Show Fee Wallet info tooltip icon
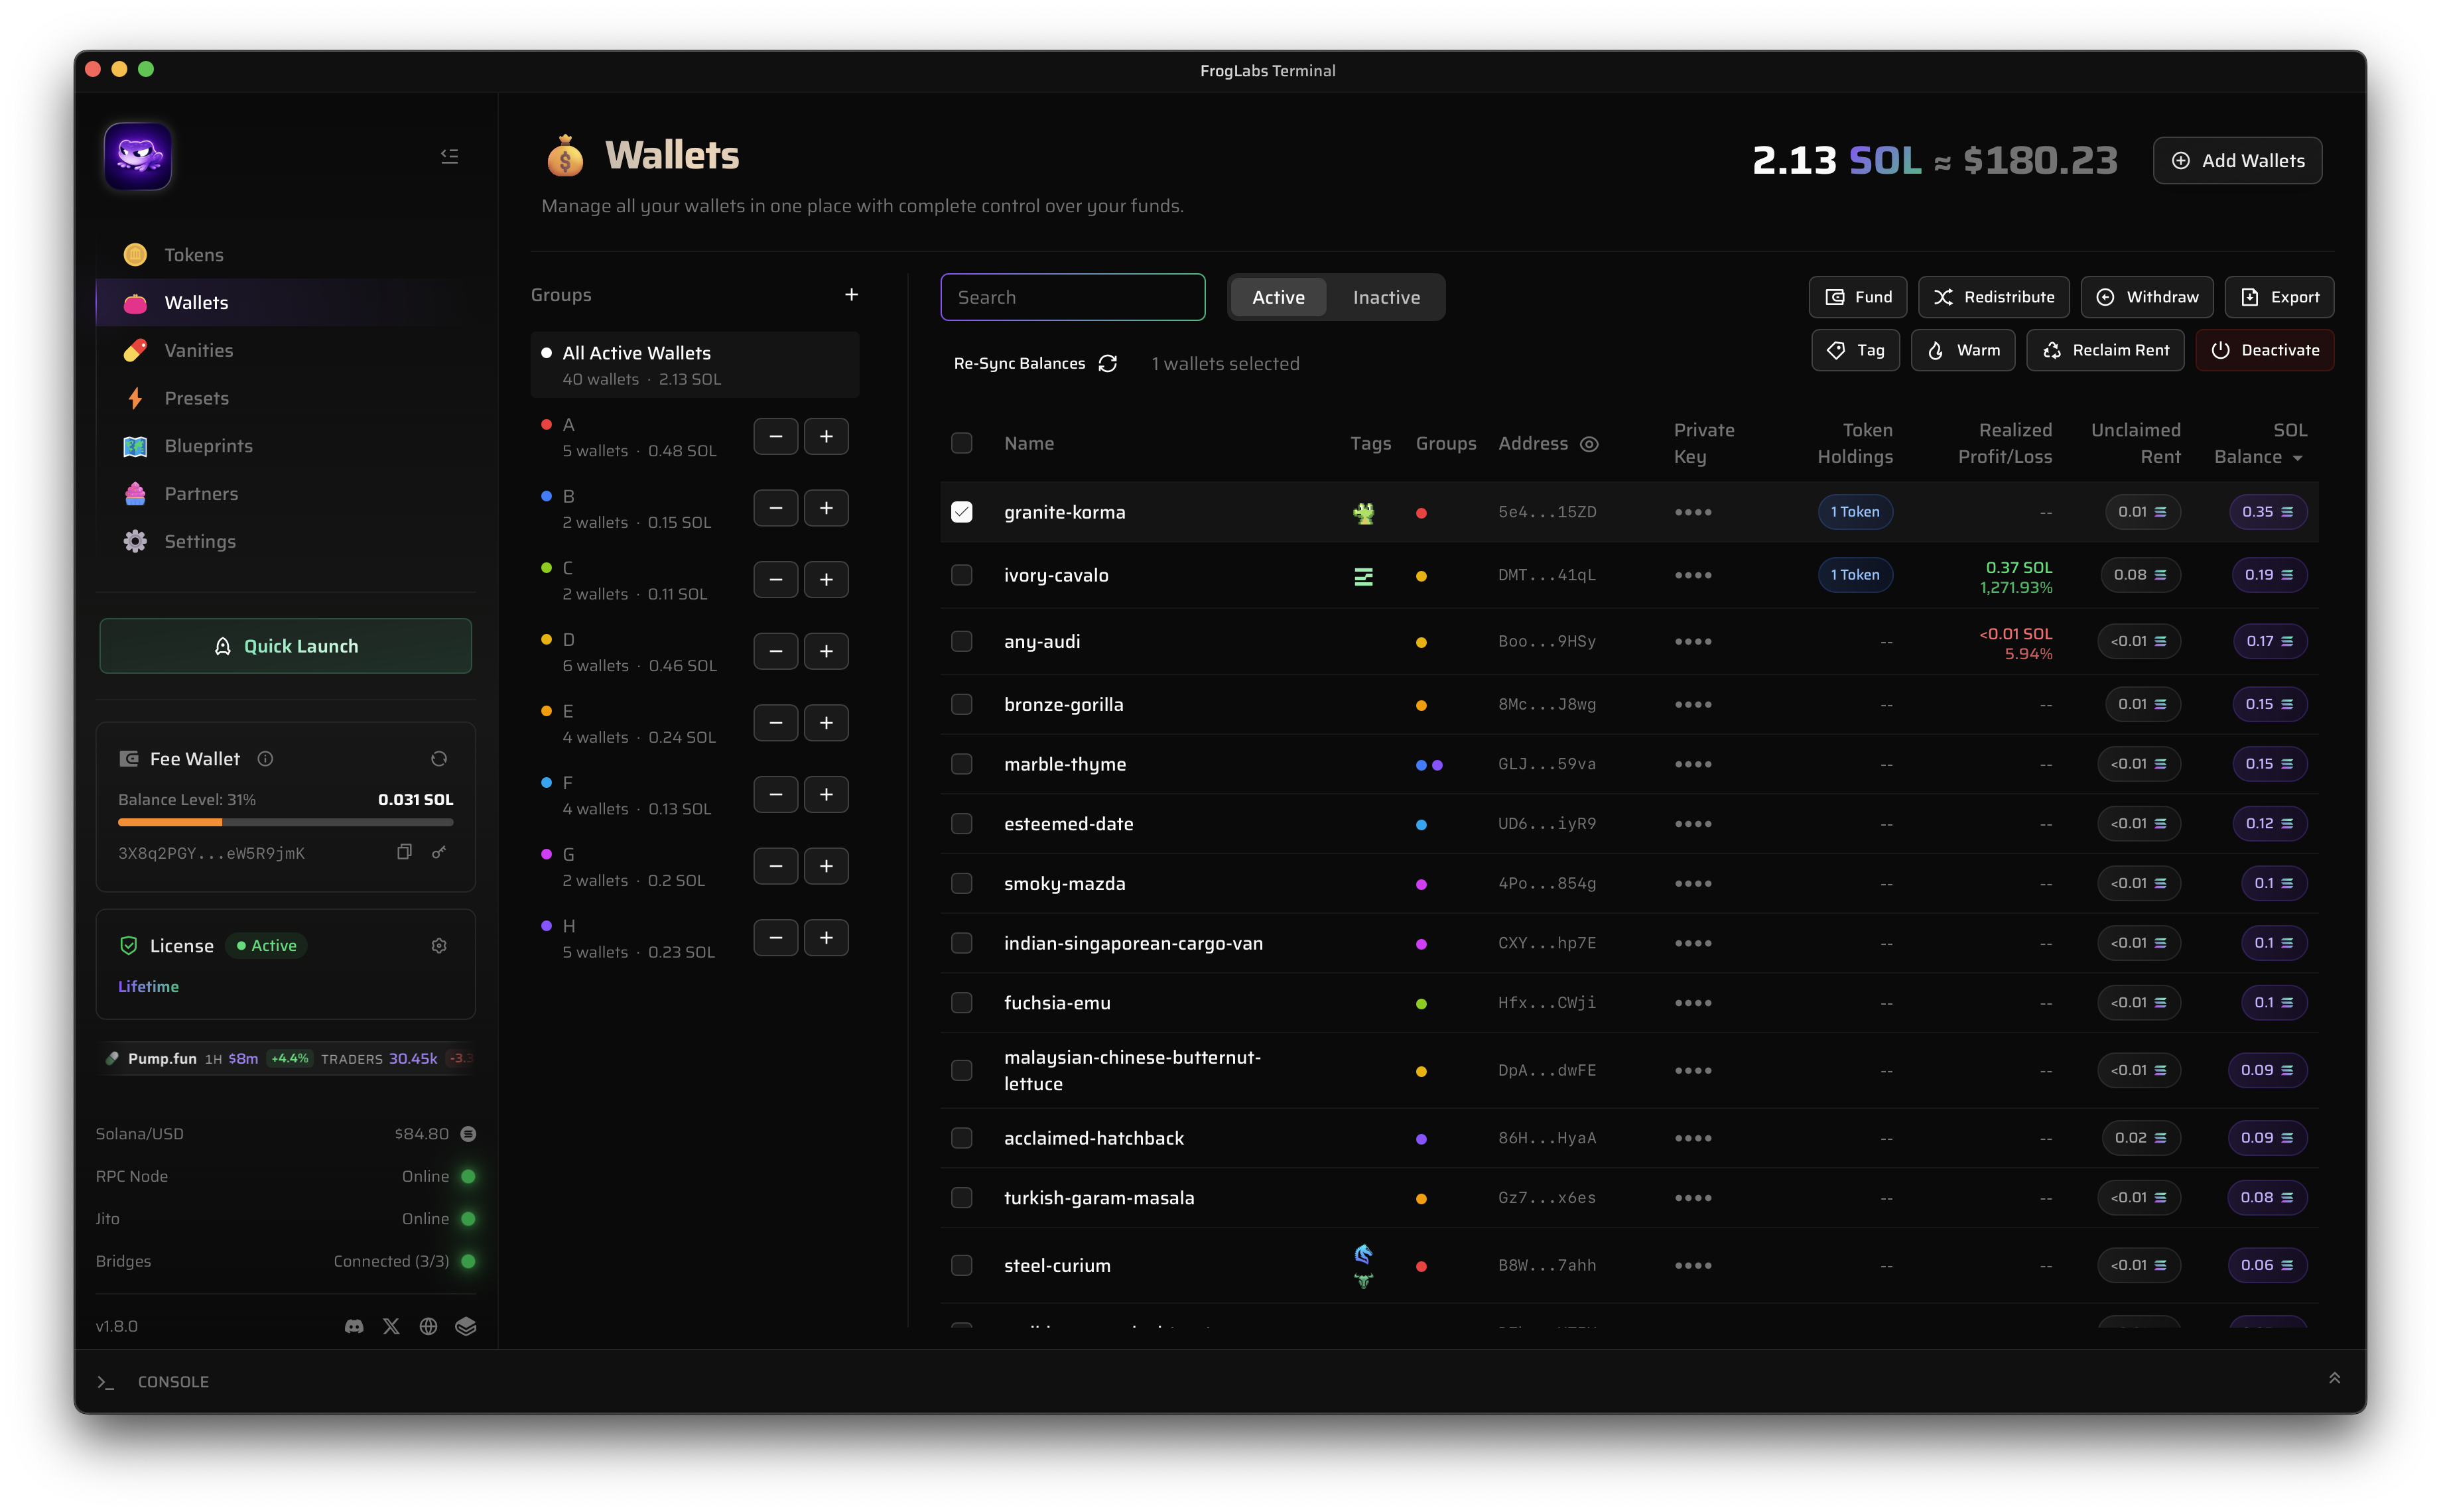2441x1512 pixels. pyautogui.click(x=265, y=759)
